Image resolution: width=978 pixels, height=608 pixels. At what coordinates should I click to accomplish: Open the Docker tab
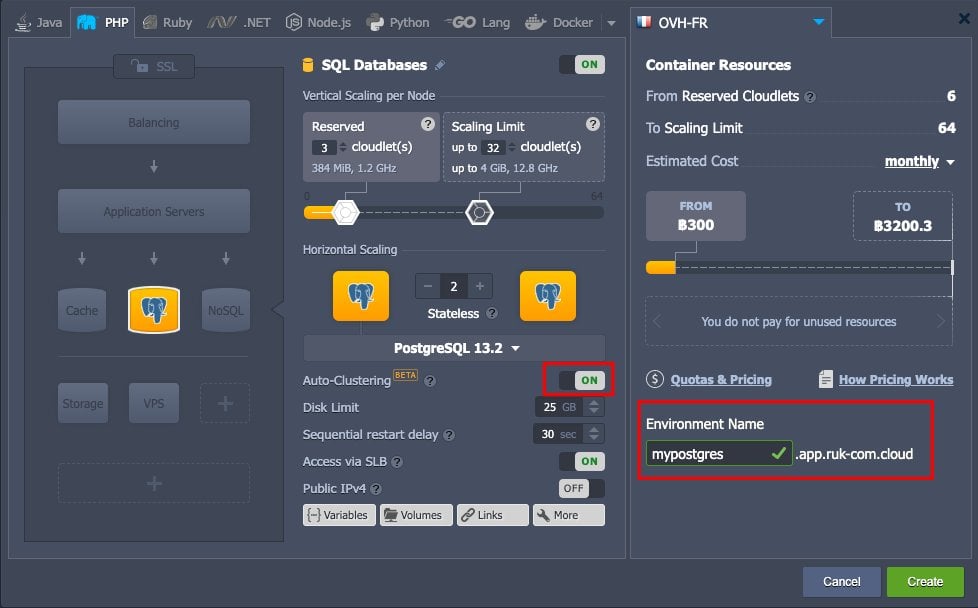pyautogui.click(x=559, y=23)
